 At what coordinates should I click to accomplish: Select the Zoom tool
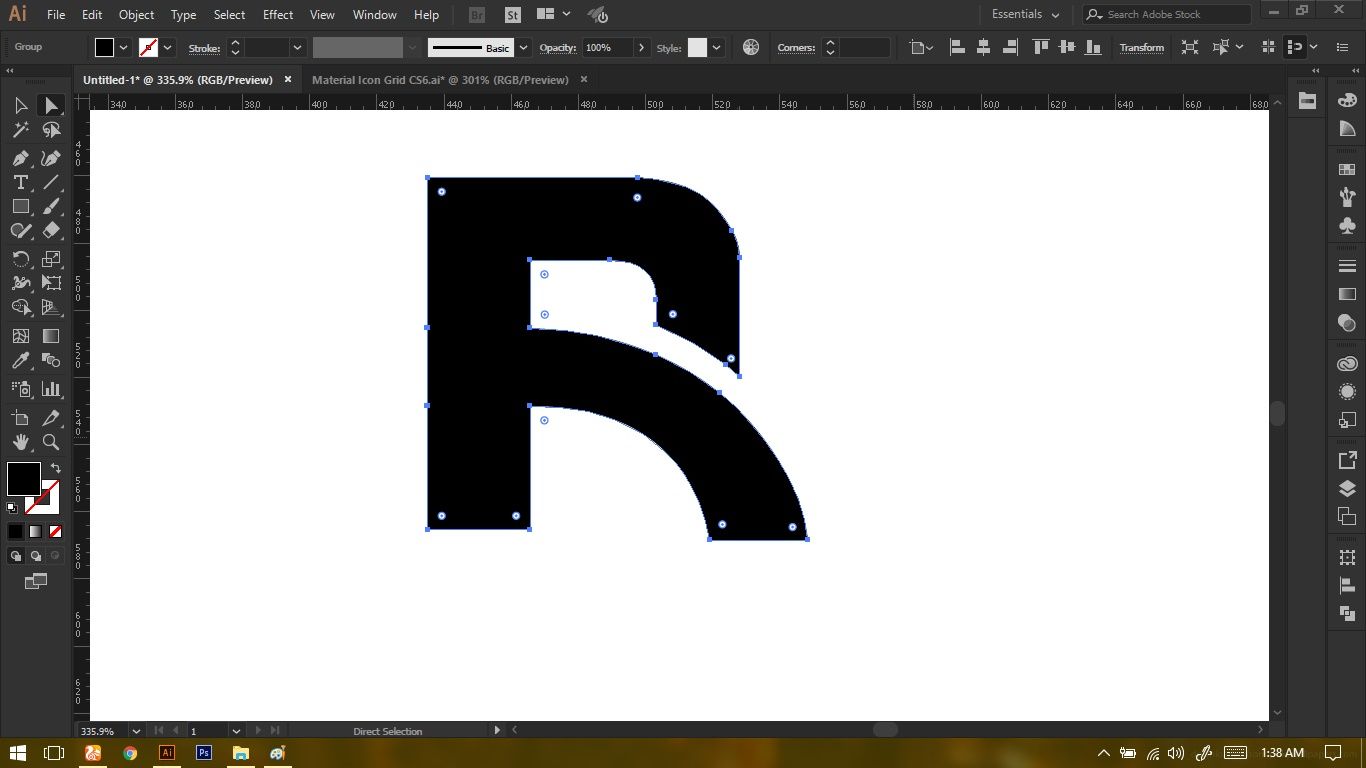click(51, 442)
